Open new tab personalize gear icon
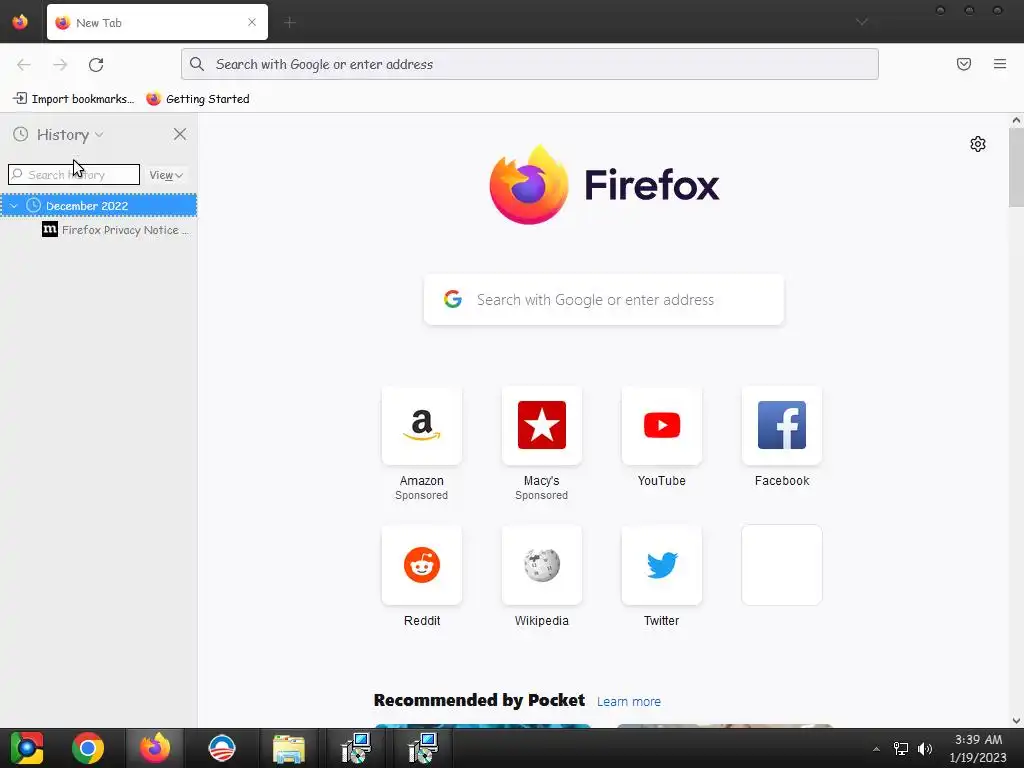This screenshot has width=1024, height=768. point(978,144)
